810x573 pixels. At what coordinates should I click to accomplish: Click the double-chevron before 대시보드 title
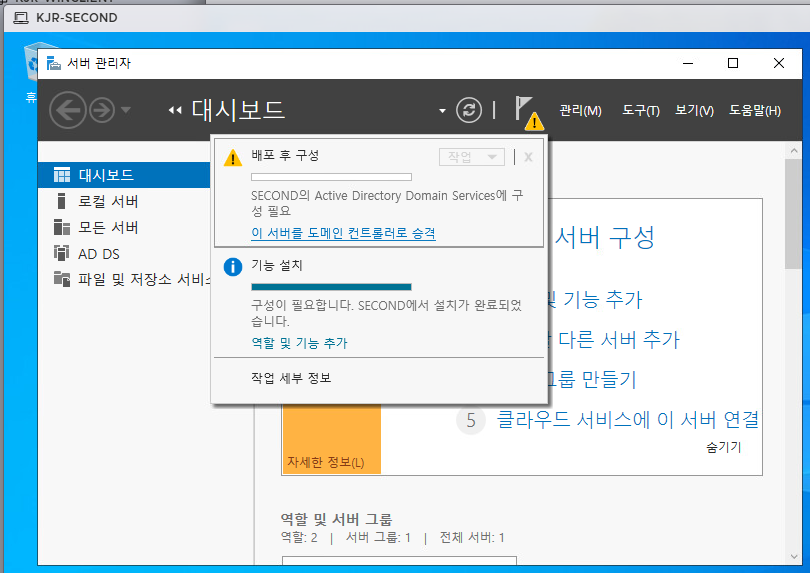pyautogui.click(x=175, y=110)
